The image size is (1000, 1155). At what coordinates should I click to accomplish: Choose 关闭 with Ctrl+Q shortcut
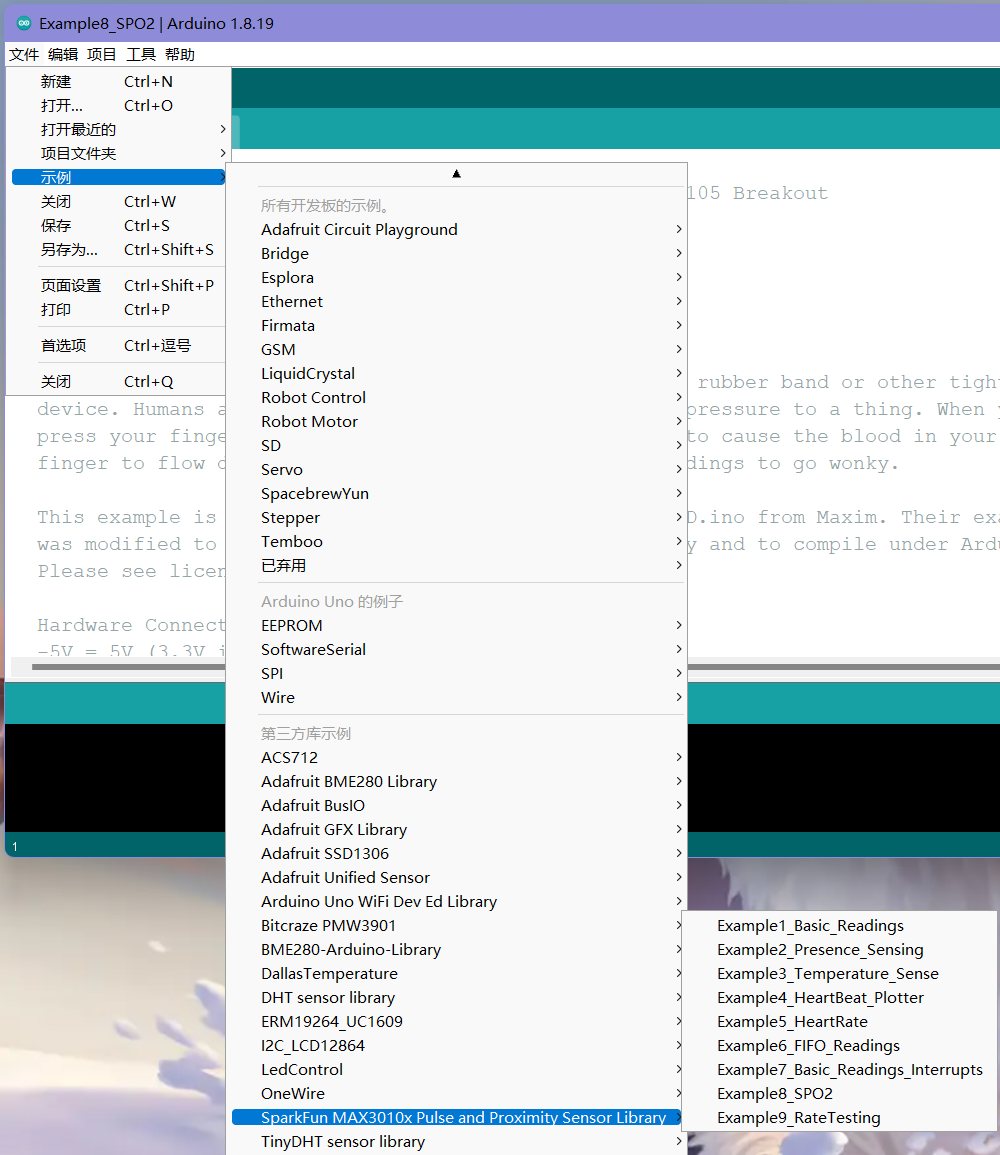coord(119,382)
